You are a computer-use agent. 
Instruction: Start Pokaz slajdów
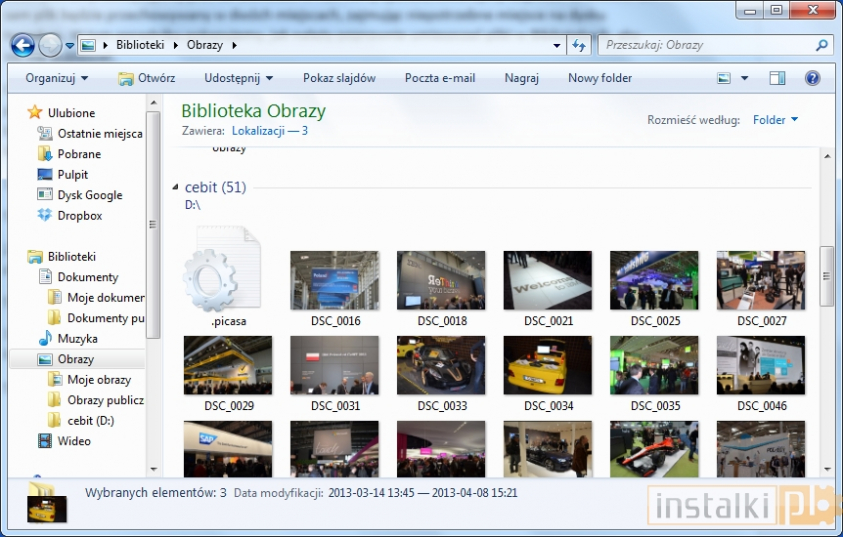point(339,78)
